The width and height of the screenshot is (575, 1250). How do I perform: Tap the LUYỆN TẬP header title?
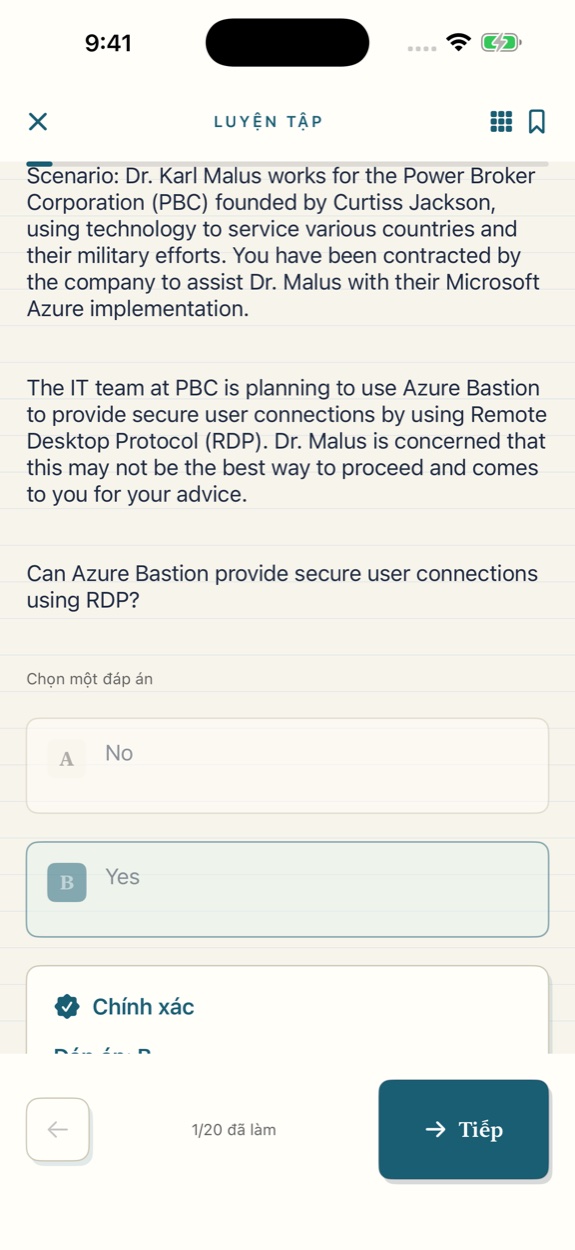268,122
